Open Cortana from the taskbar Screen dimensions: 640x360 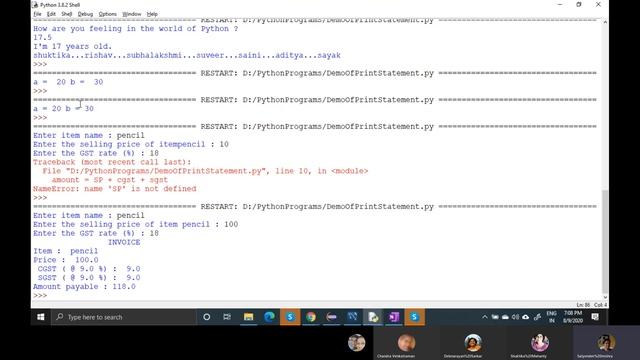pos(207,317)
